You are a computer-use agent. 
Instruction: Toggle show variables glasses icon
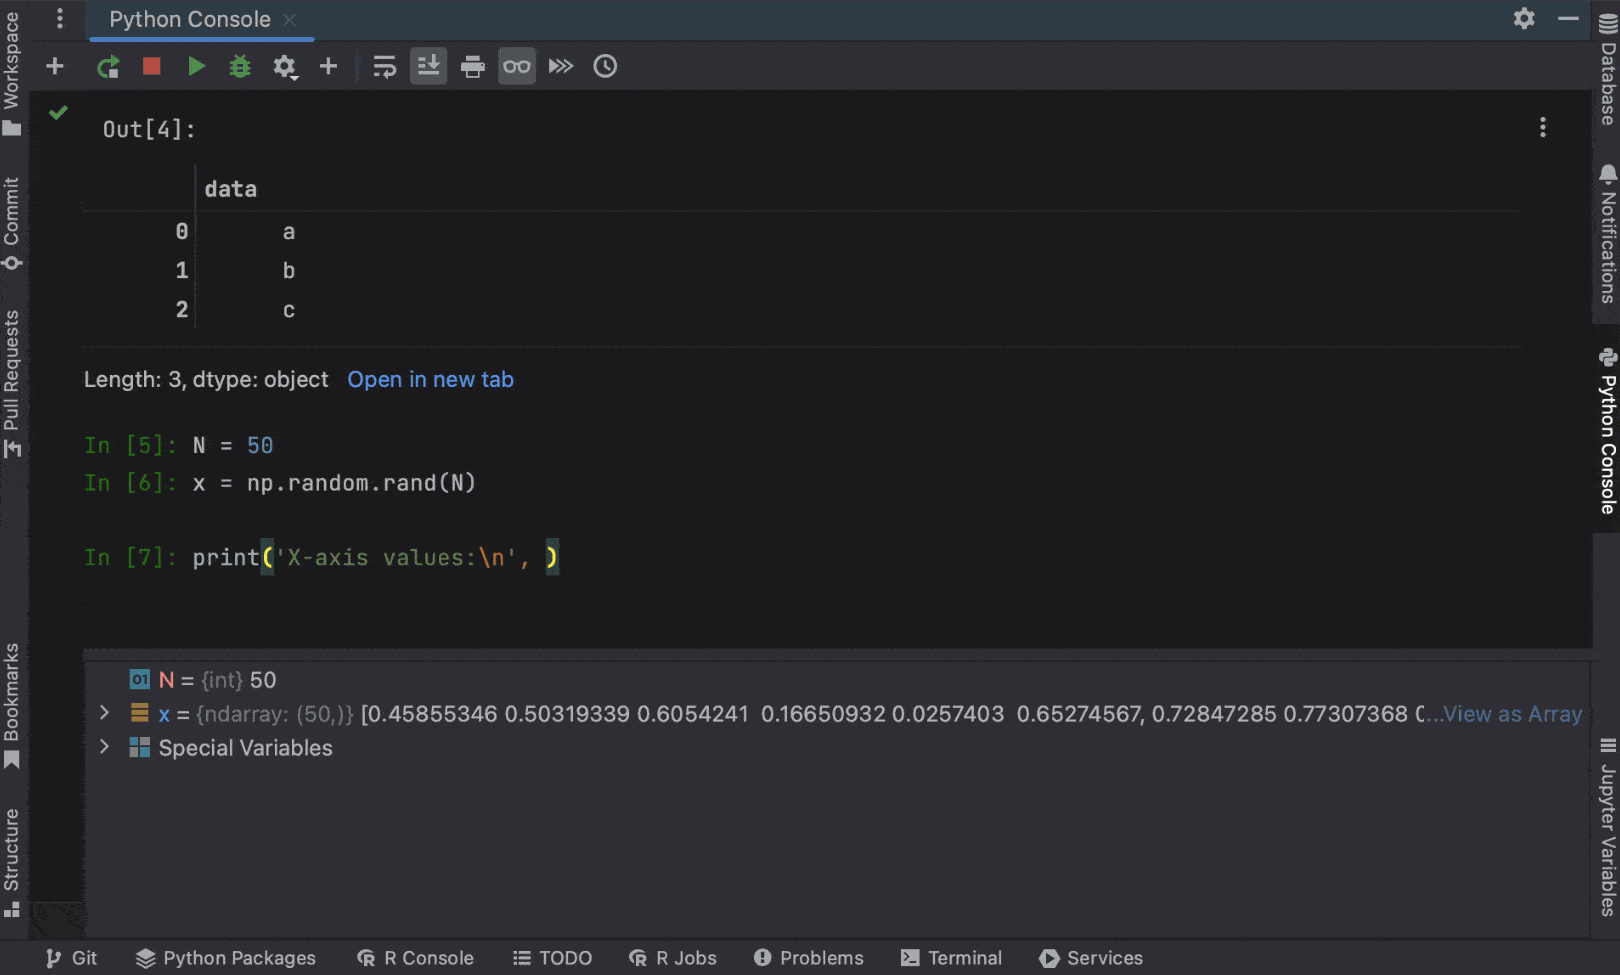pos(517,67)
